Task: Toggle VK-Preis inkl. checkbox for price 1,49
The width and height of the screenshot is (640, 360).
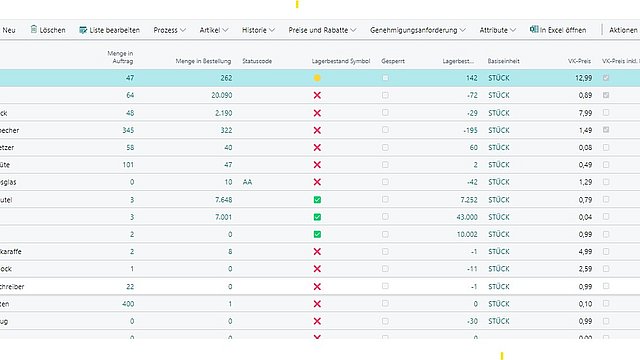Action: click(x=606, y=130)
